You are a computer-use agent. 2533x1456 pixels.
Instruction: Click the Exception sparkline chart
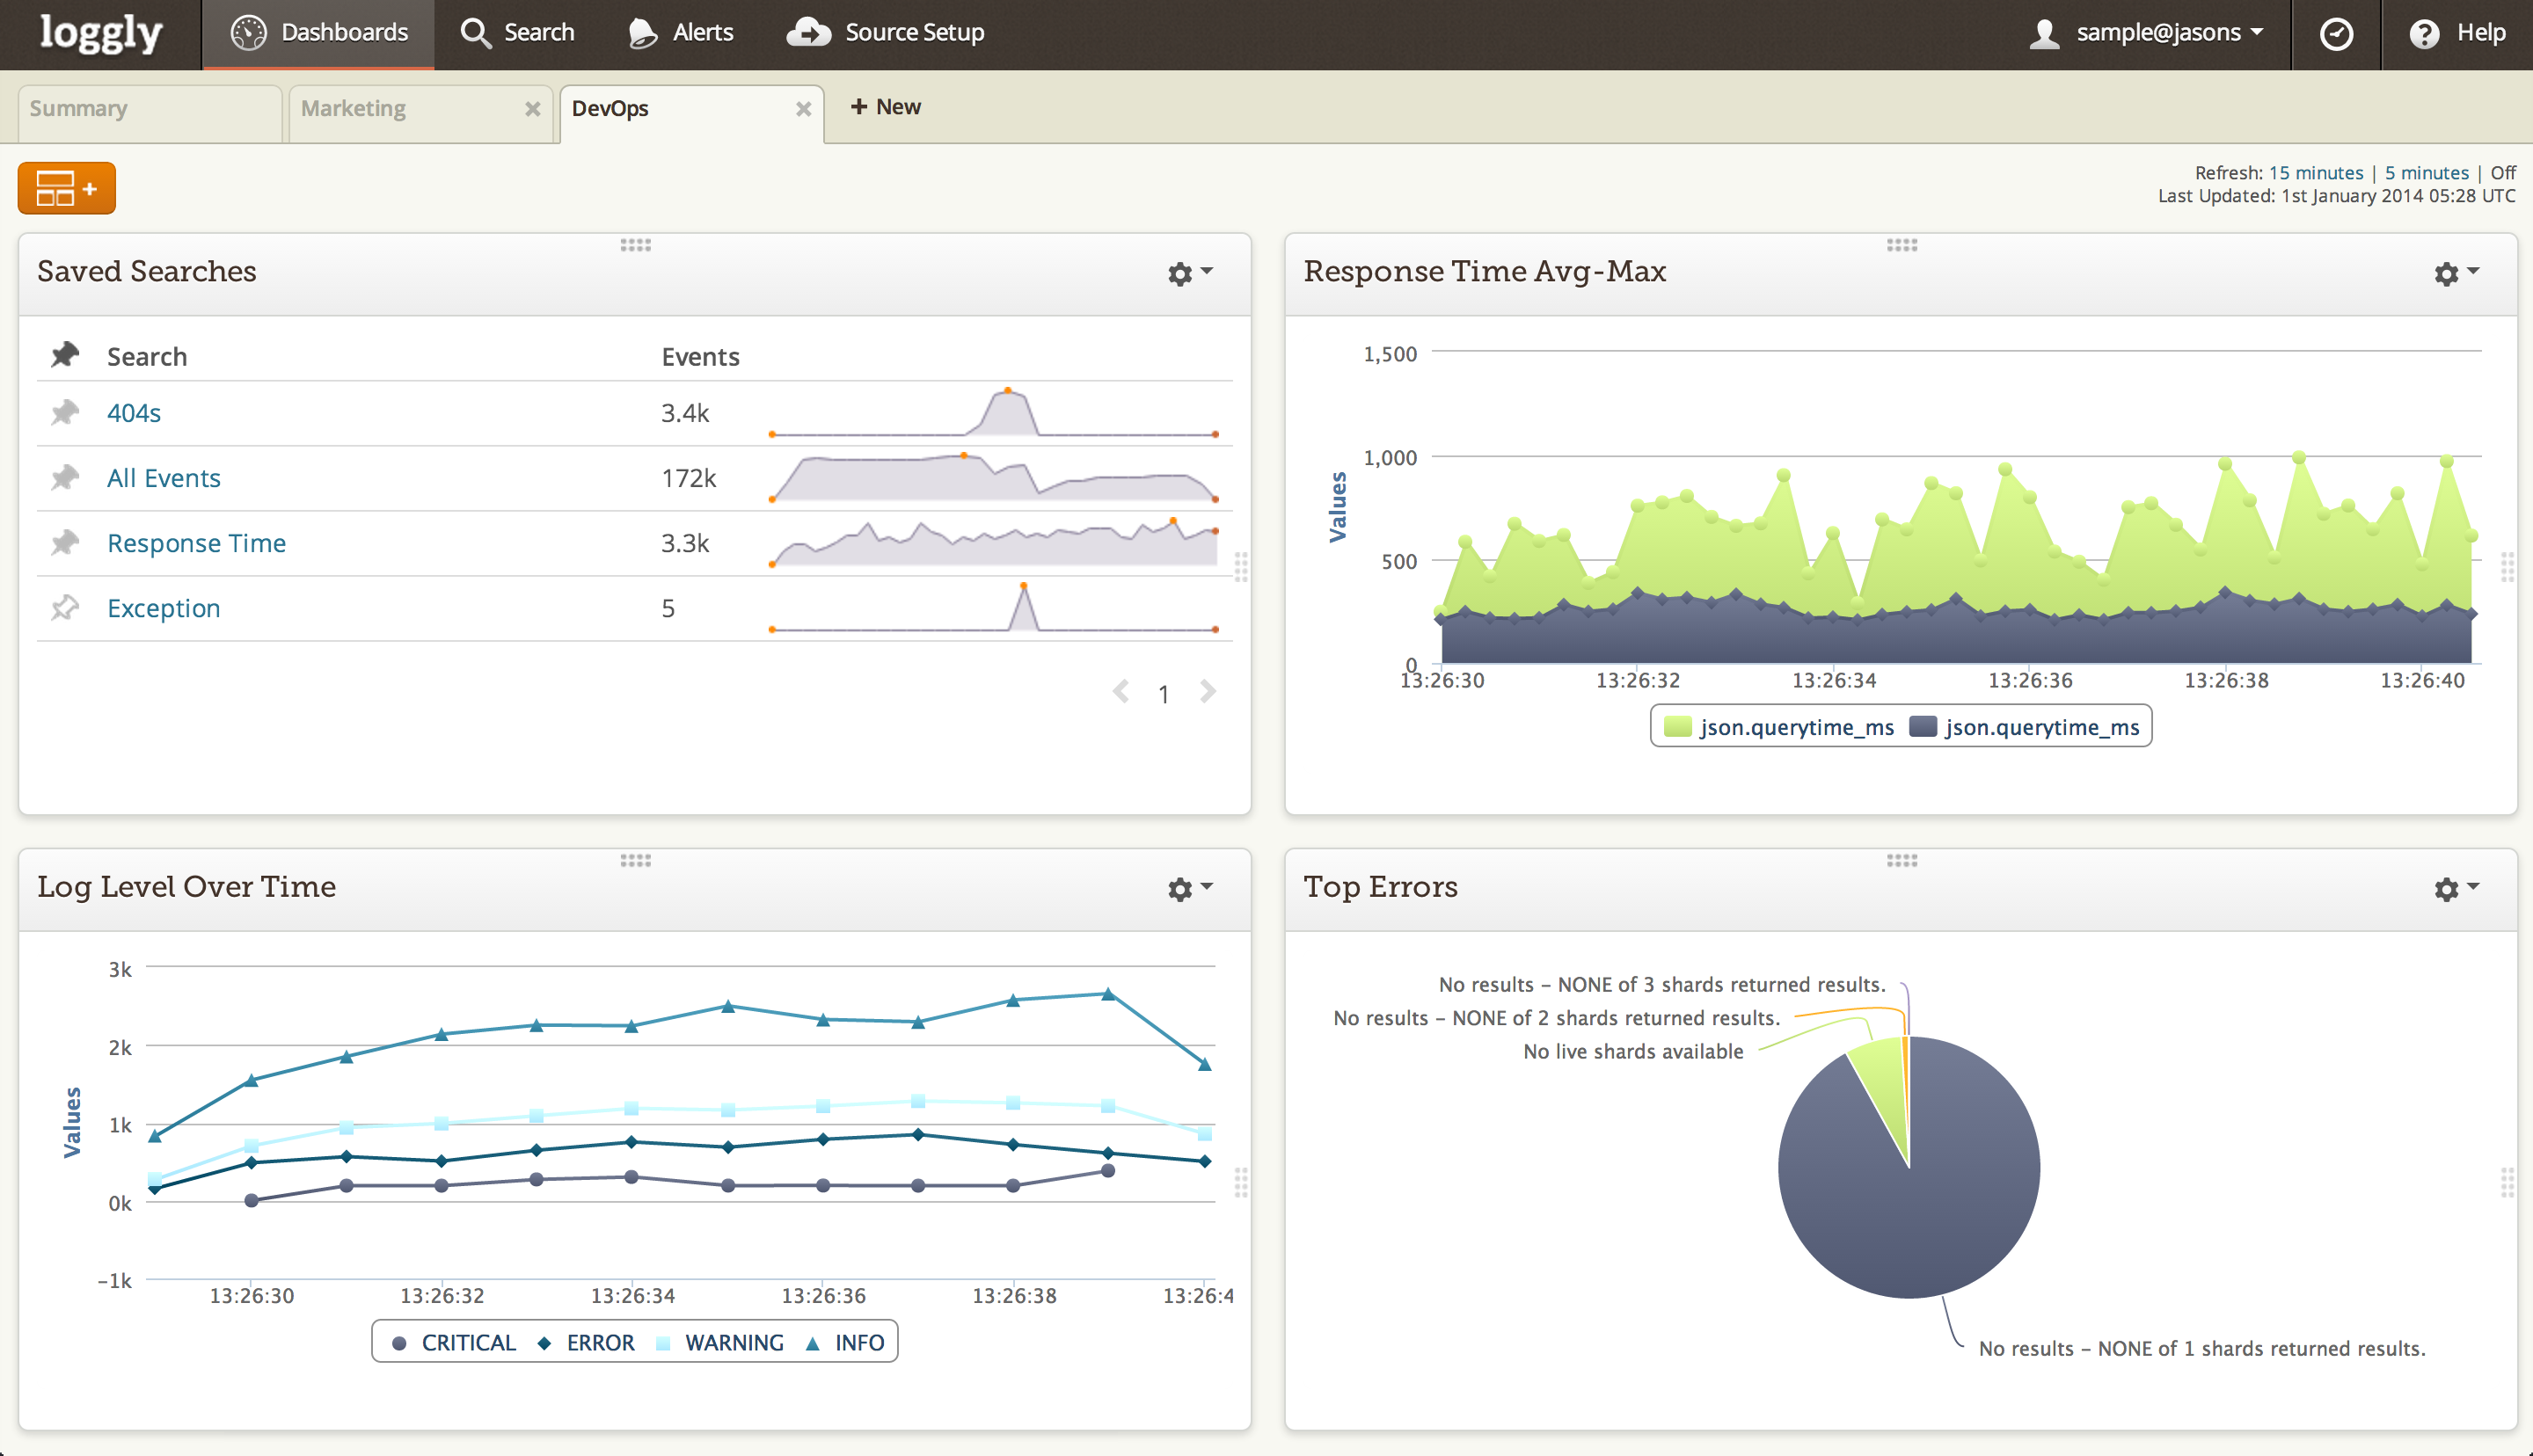993,608
